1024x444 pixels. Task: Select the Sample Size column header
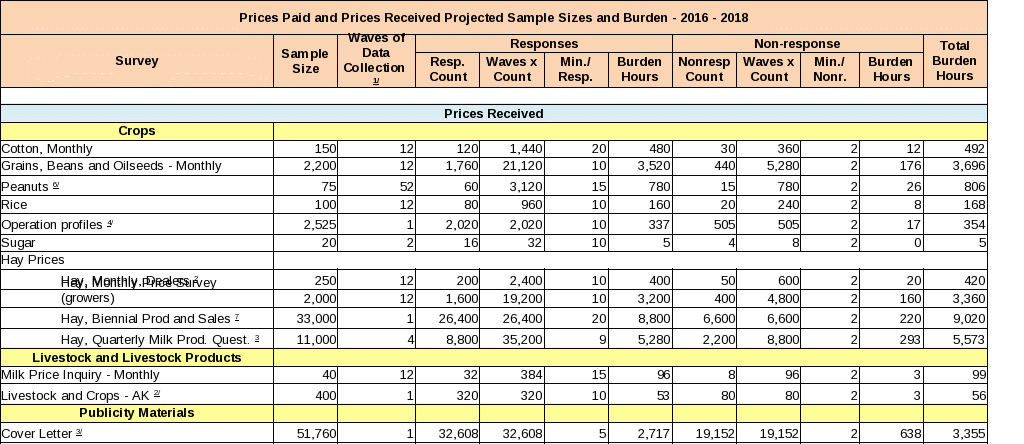[305, 61]
